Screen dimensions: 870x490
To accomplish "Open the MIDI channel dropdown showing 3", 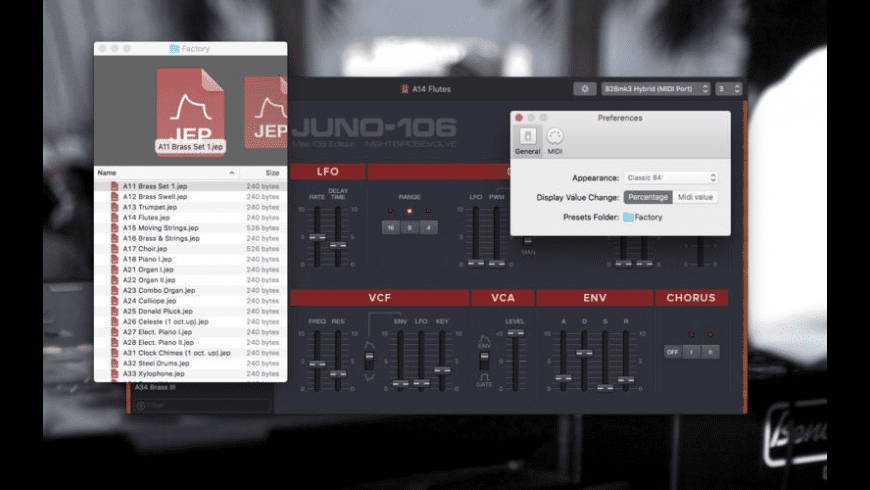I will (729, 89).
